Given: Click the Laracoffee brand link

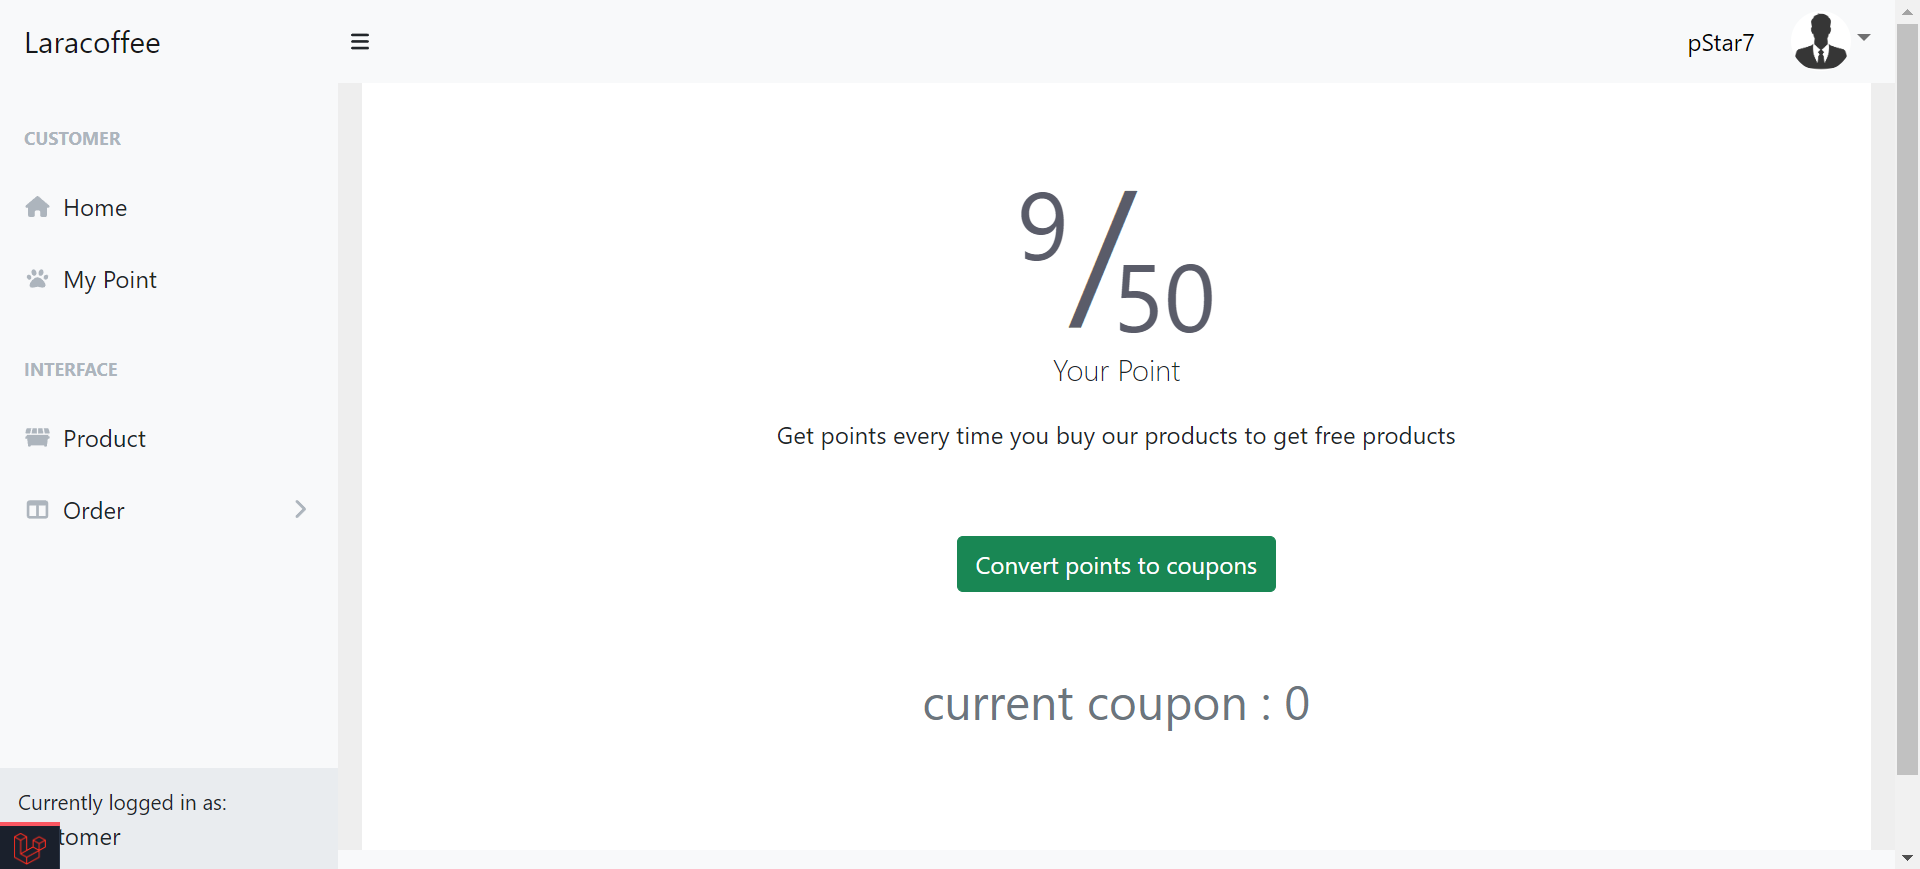Looking at the screenshot, I should click(x=92, y=43).
